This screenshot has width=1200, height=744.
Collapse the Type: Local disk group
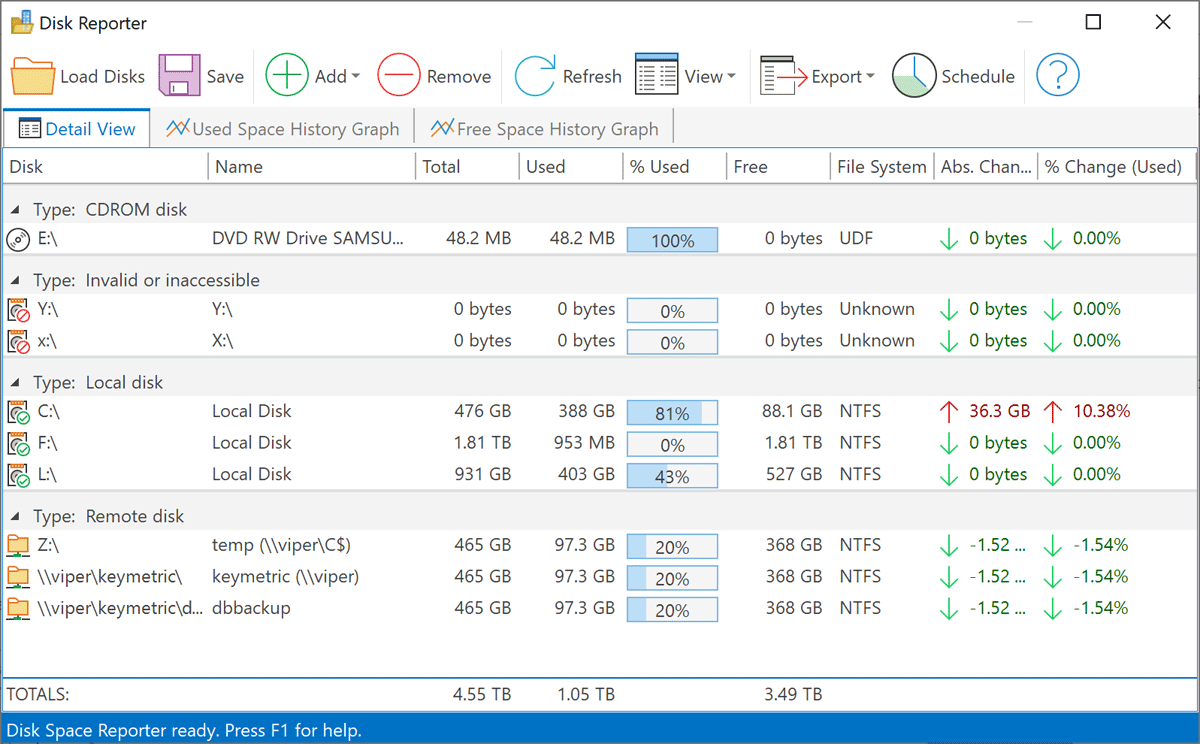[x=17, y=383]
